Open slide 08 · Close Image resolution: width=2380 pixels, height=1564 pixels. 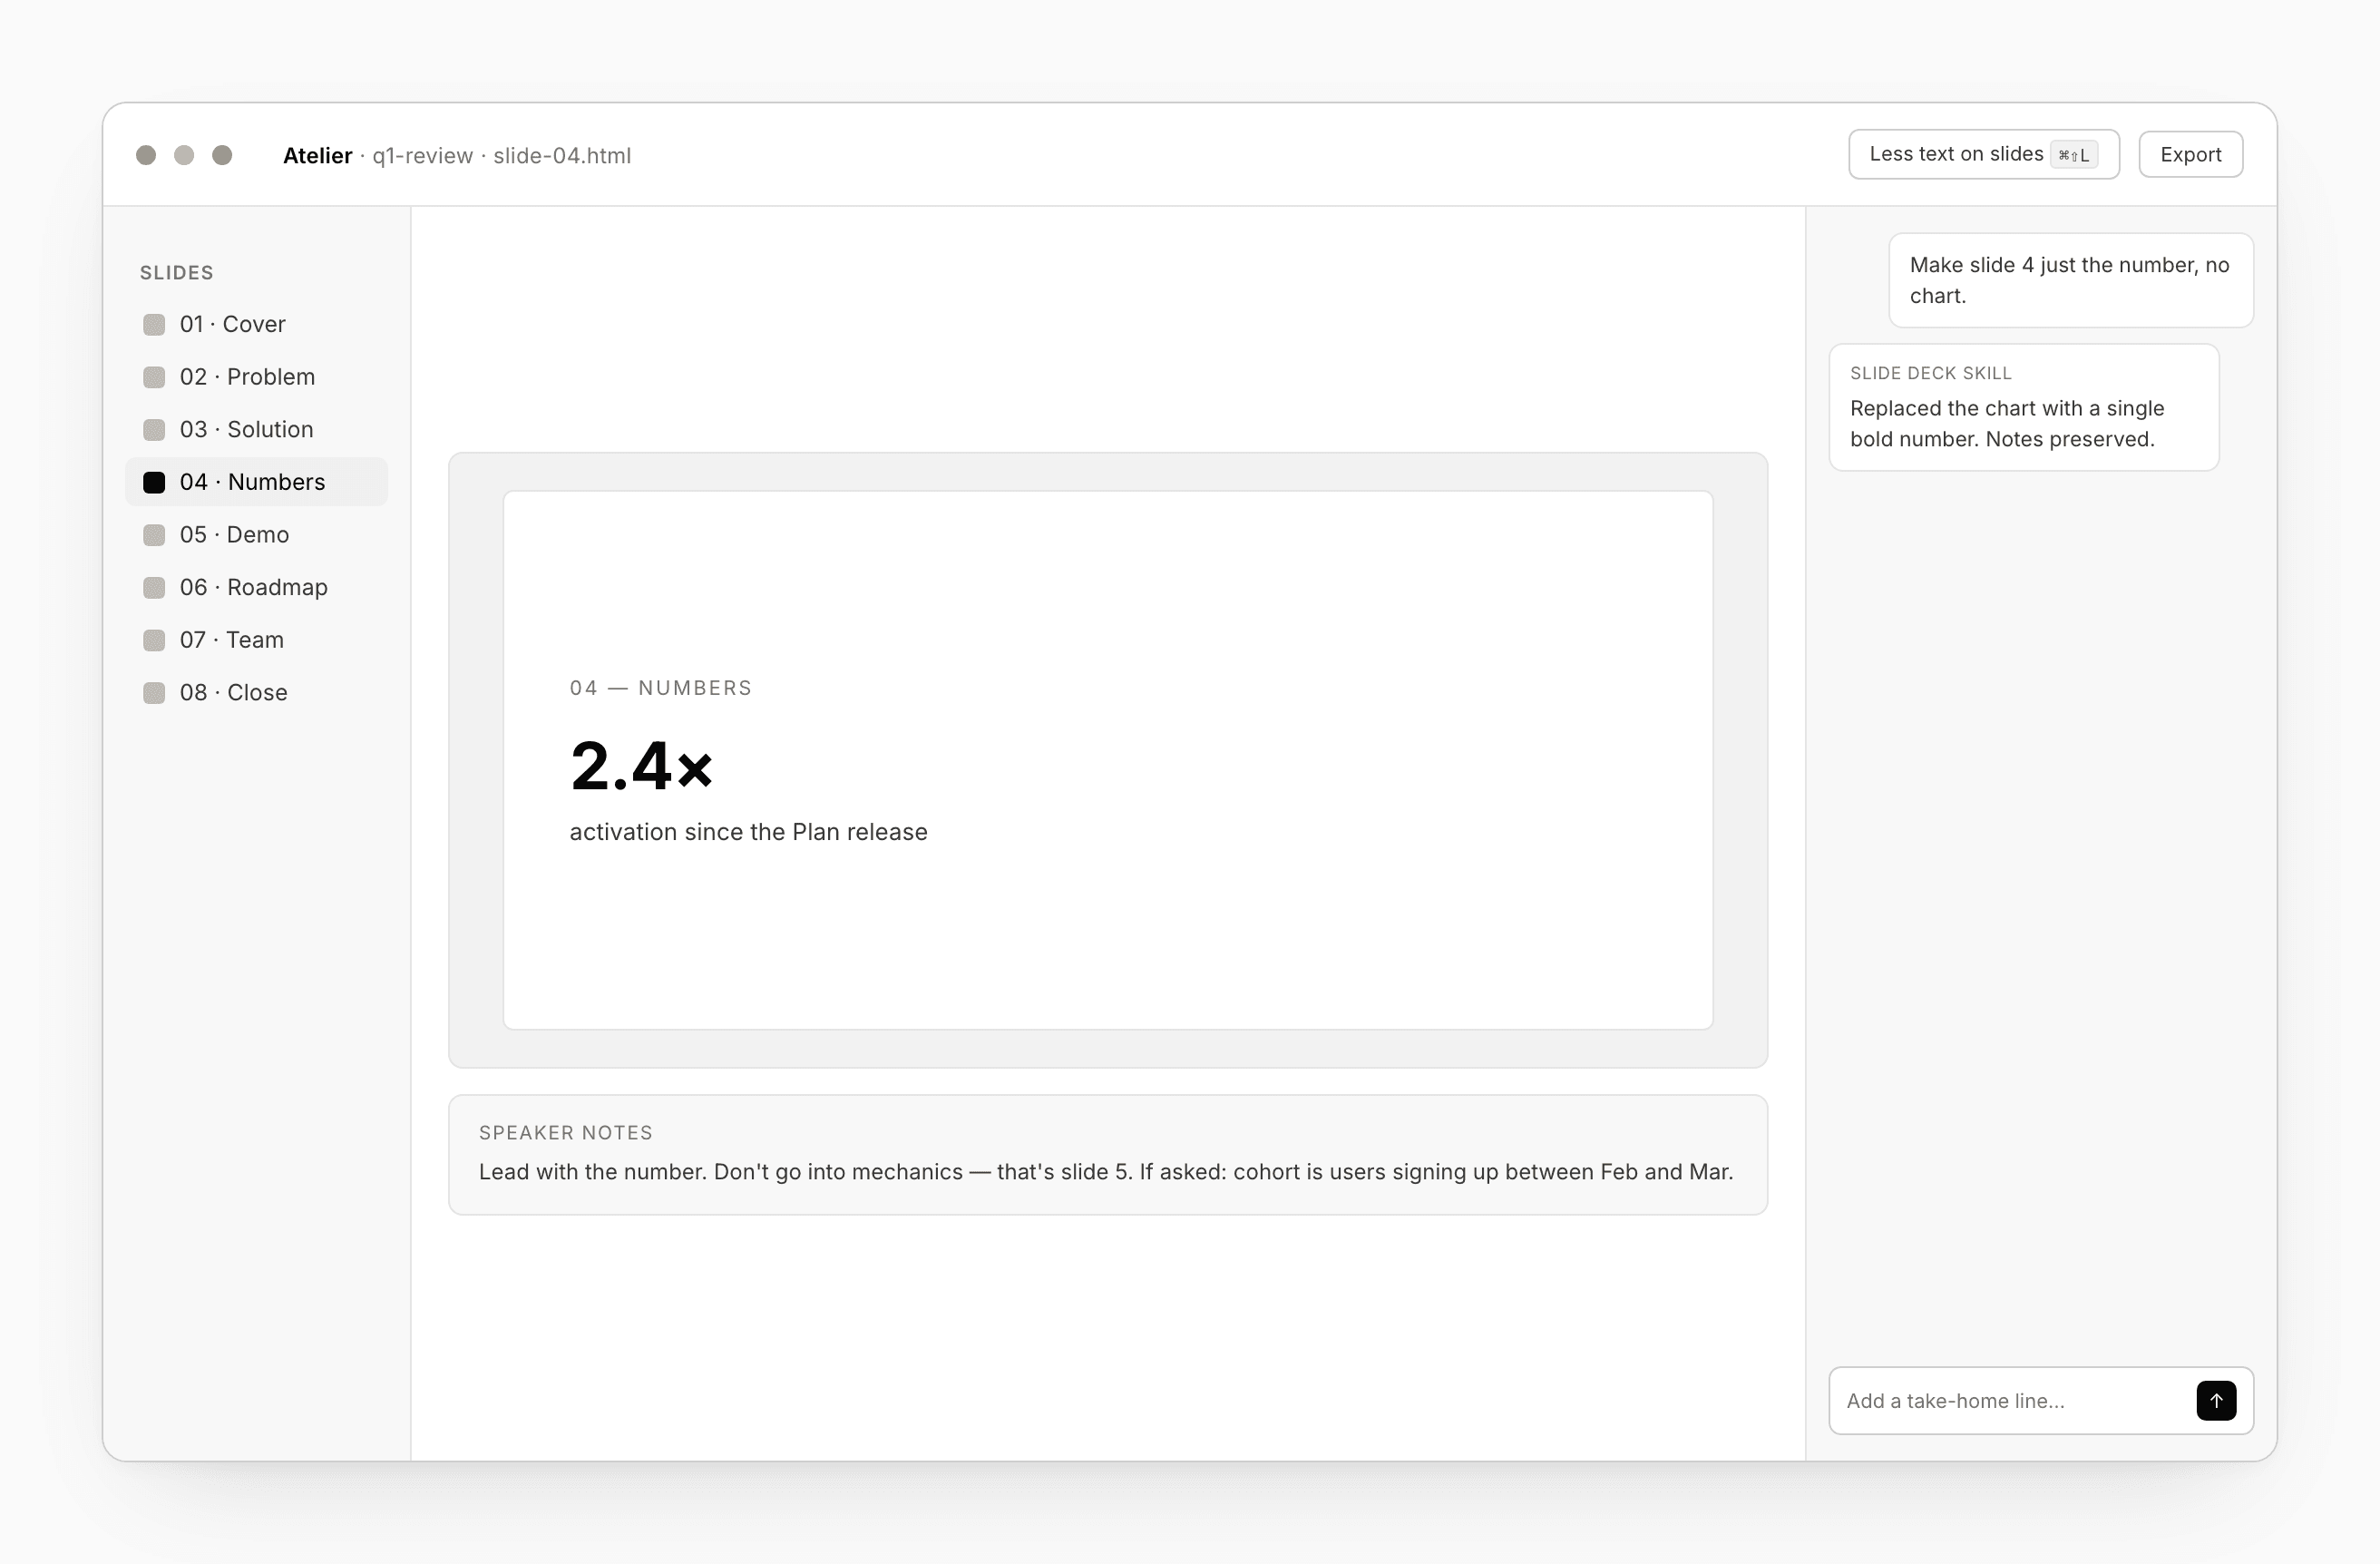pyautogui.click(x=256, y=692)
